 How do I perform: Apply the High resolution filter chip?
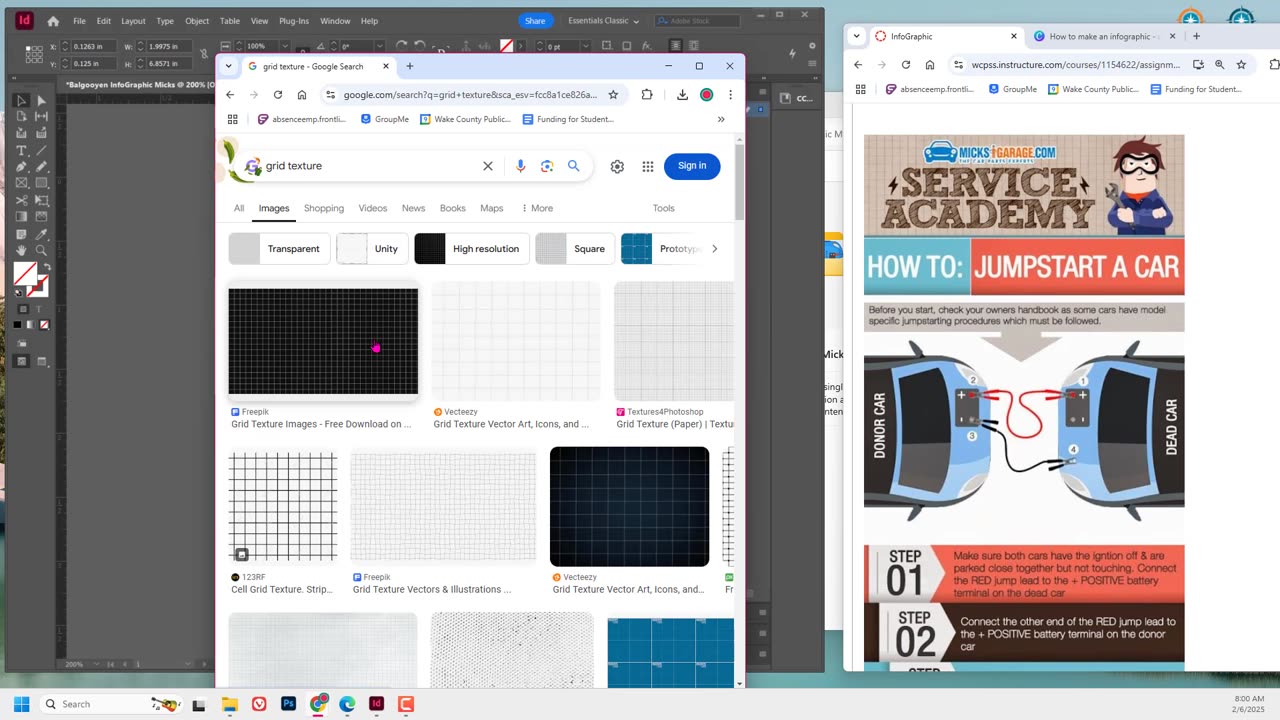[x=472, y=249]
